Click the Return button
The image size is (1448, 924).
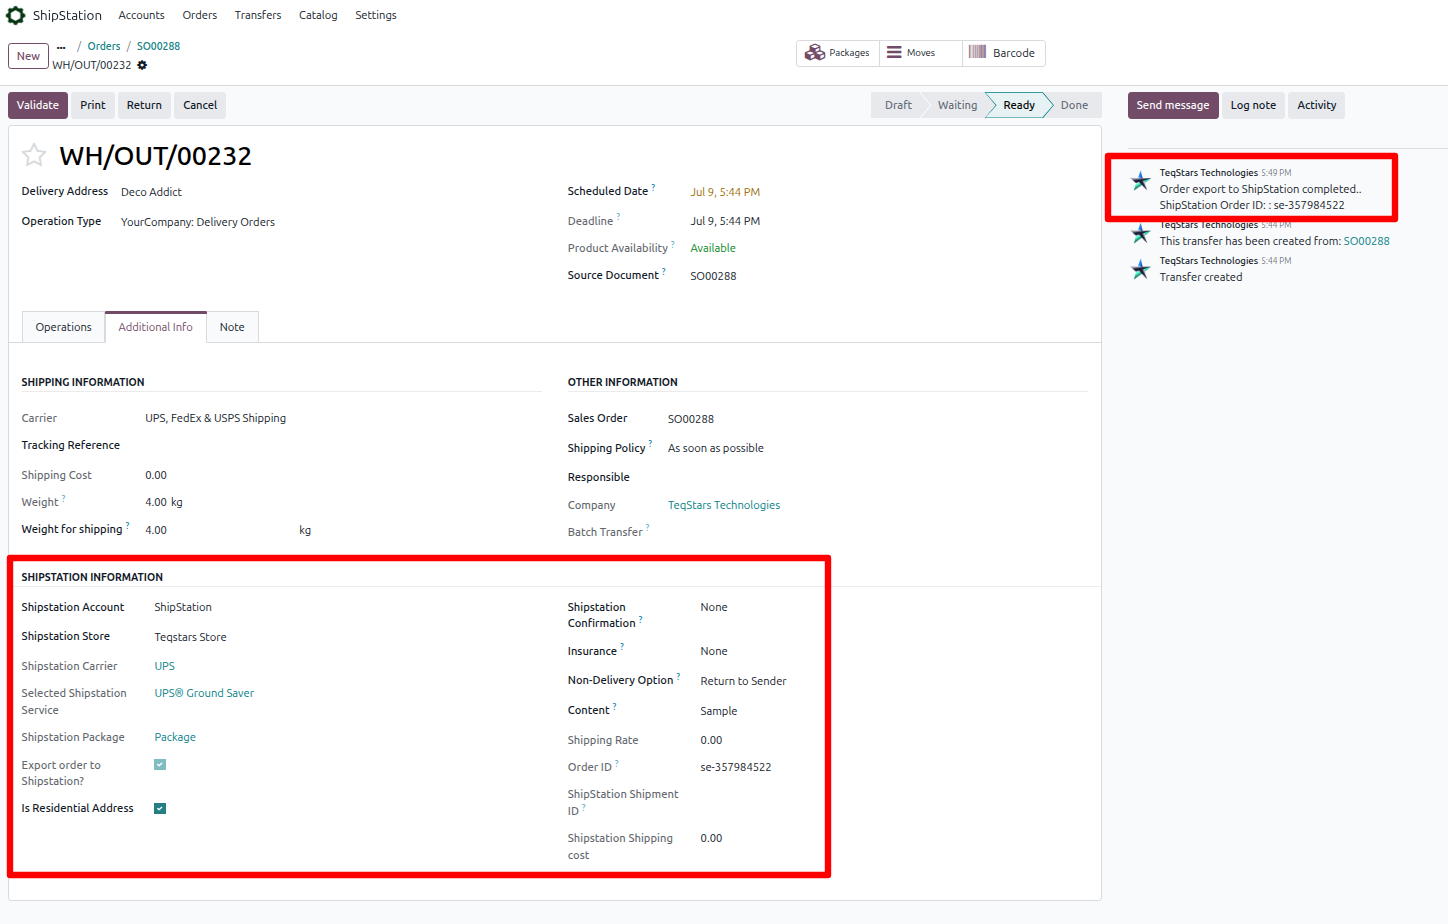point(144,105)
